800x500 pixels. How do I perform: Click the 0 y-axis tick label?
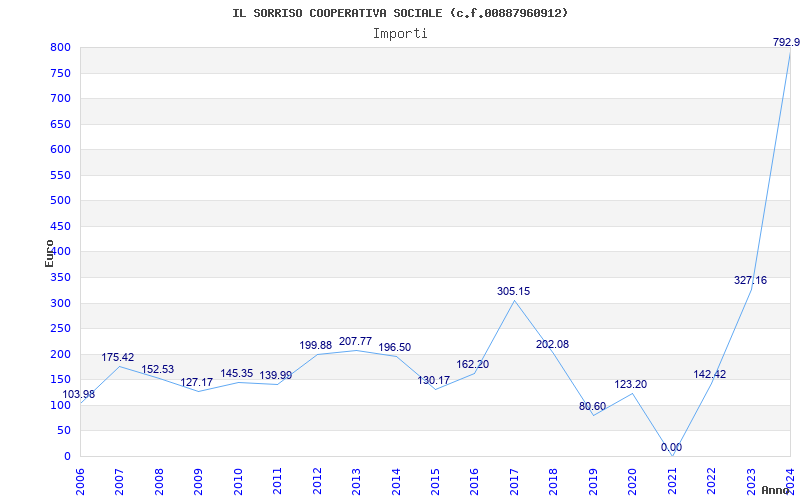pos(67,457)
